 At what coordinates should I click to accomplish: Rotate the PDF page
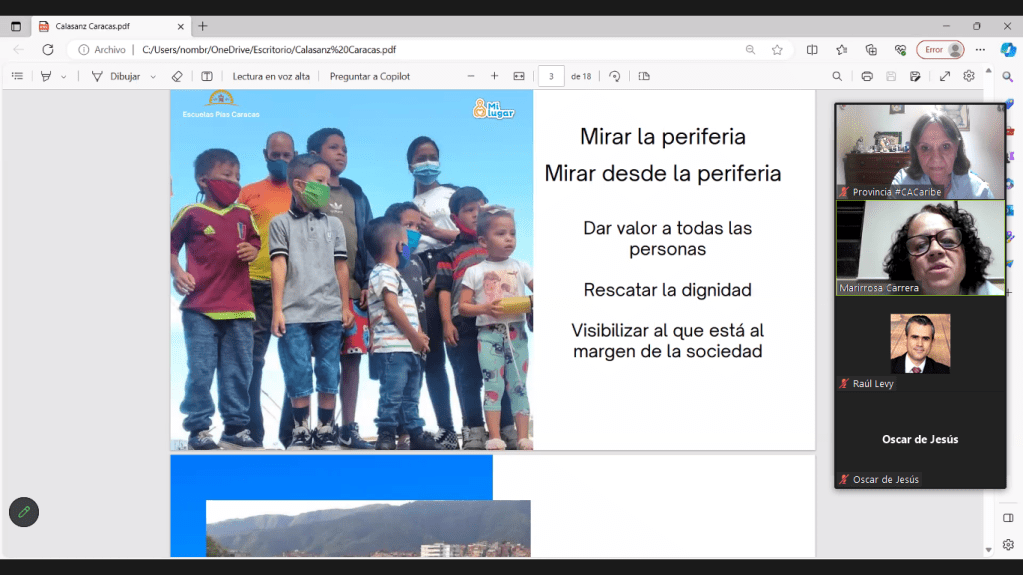coord(615,76)
